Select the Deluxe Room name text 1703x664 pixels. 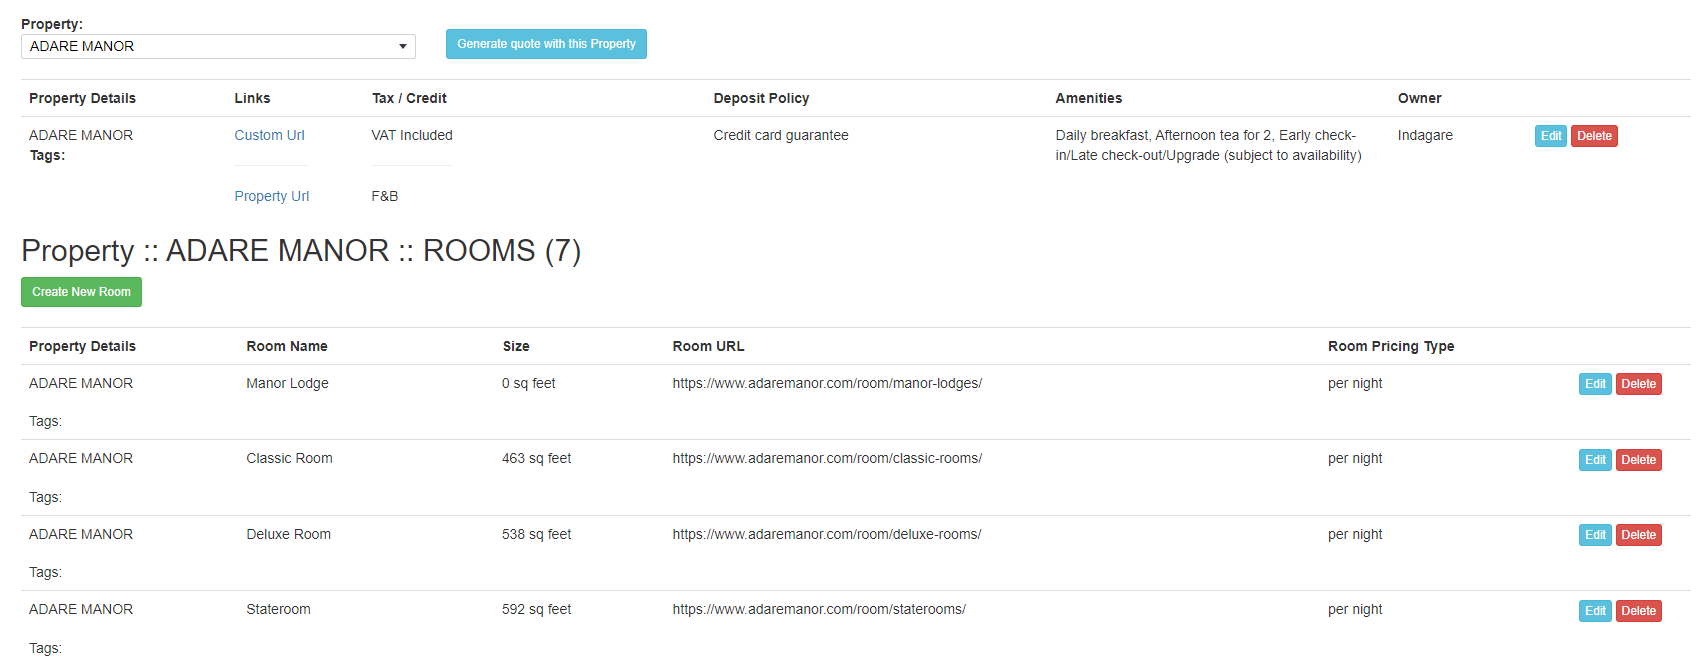[288, 534]
